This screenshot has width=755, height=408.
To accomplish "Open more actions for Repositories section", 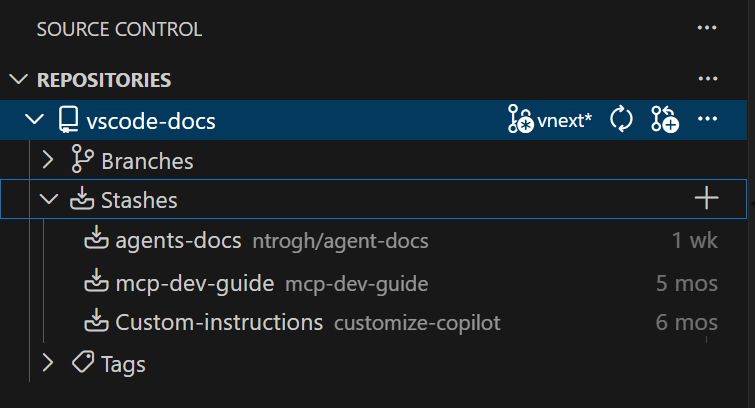I will tap(708, 80).
